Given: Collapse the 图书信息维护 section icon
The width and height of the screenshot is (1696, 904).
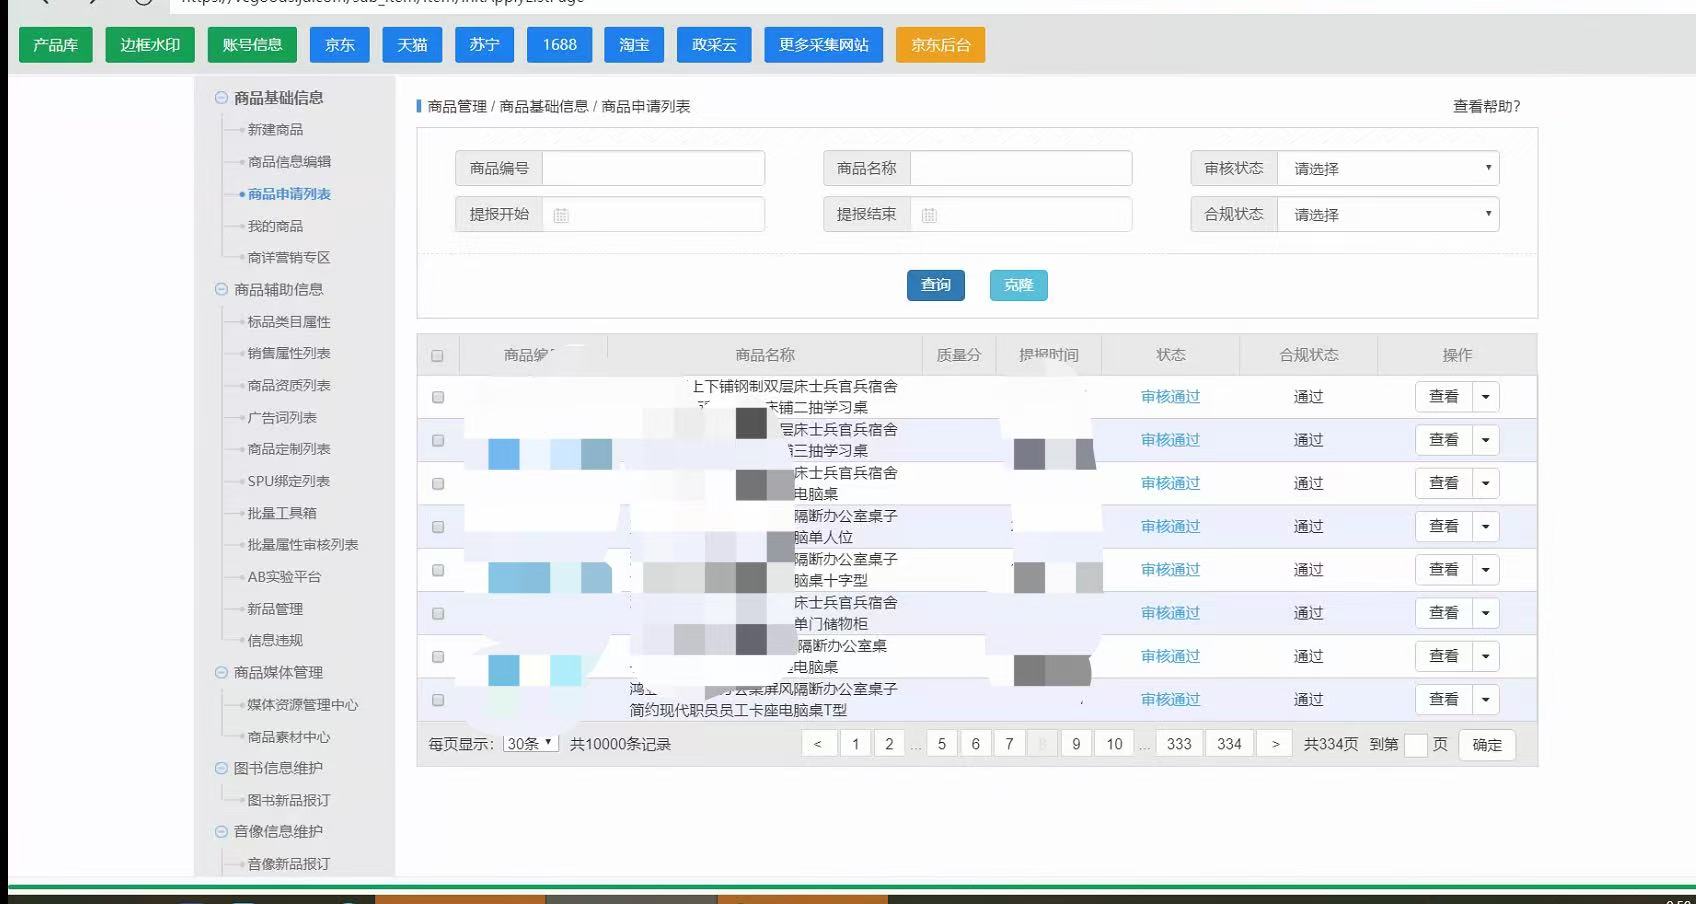Looking at the screenshot, I should (221, 768).
